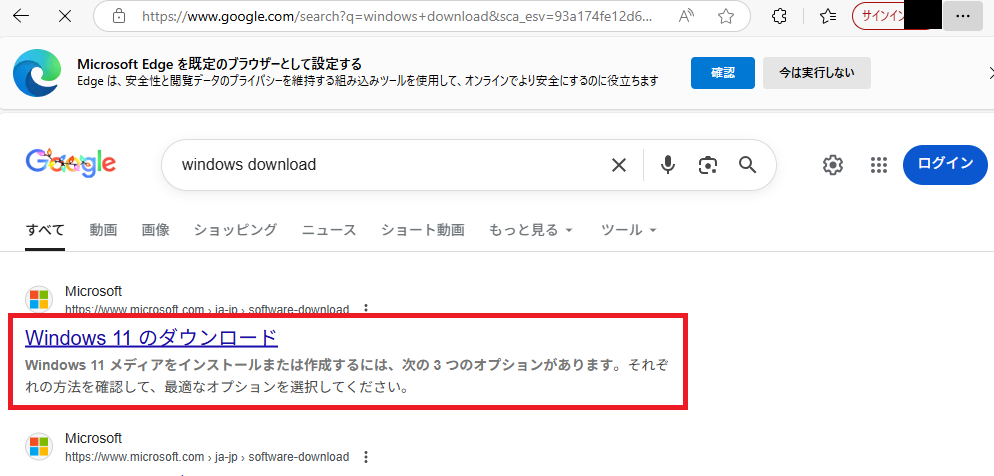This screenshot has width=994, height=476.
Task: Switch to the 画像 tab
Action: [x=155, y=230]
